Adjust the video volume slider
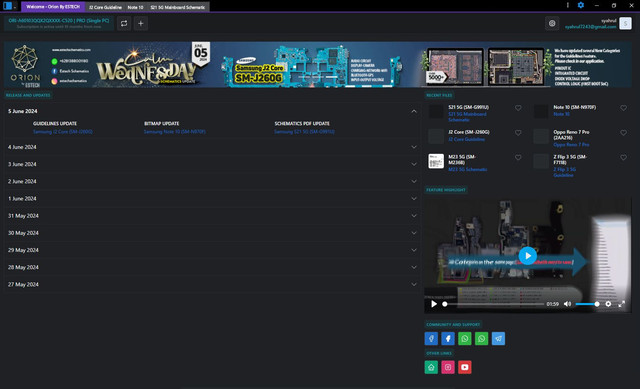The width and height of the screenshot is (640, 389). tap(587, 304)
